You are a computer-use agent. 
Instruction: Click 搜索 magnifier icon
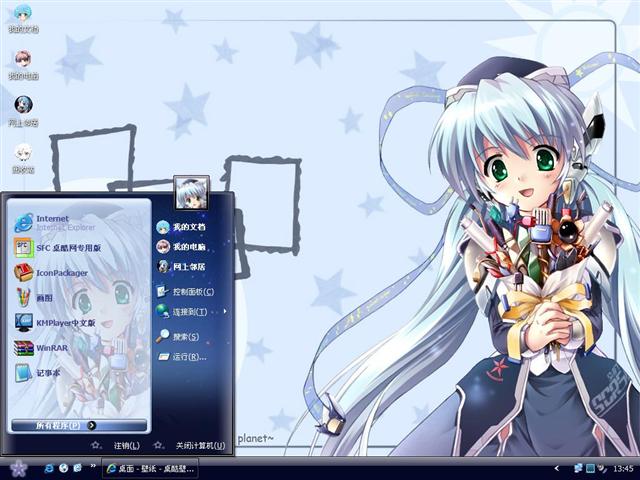click(x=163, y=336)
